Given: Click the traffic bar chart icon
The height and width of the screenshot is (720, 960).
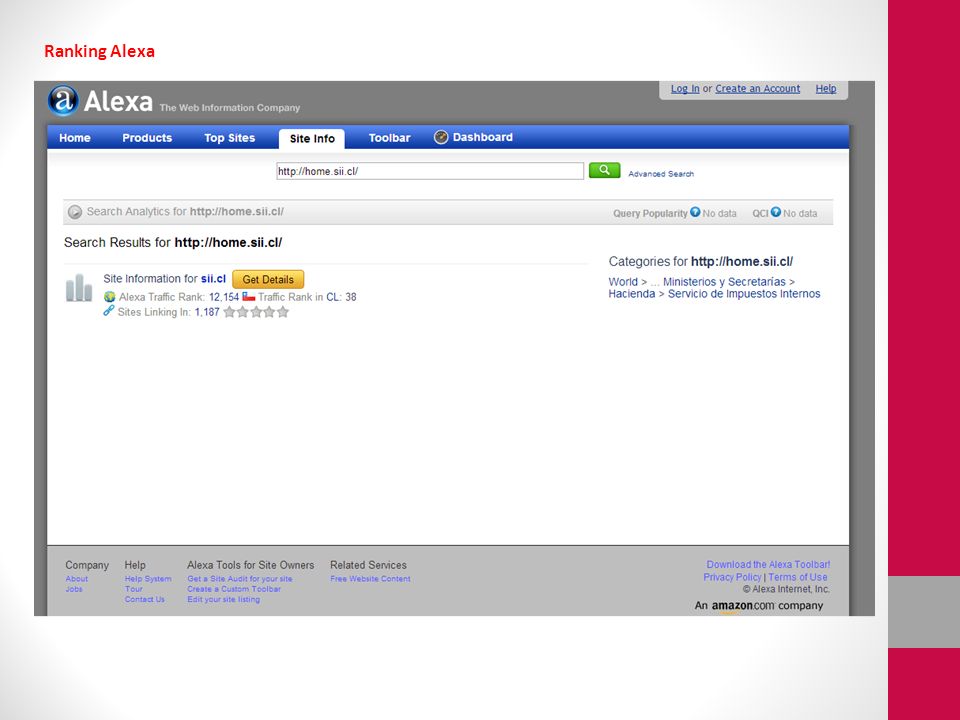Looking at the screenshot, I should pos(79,287).
